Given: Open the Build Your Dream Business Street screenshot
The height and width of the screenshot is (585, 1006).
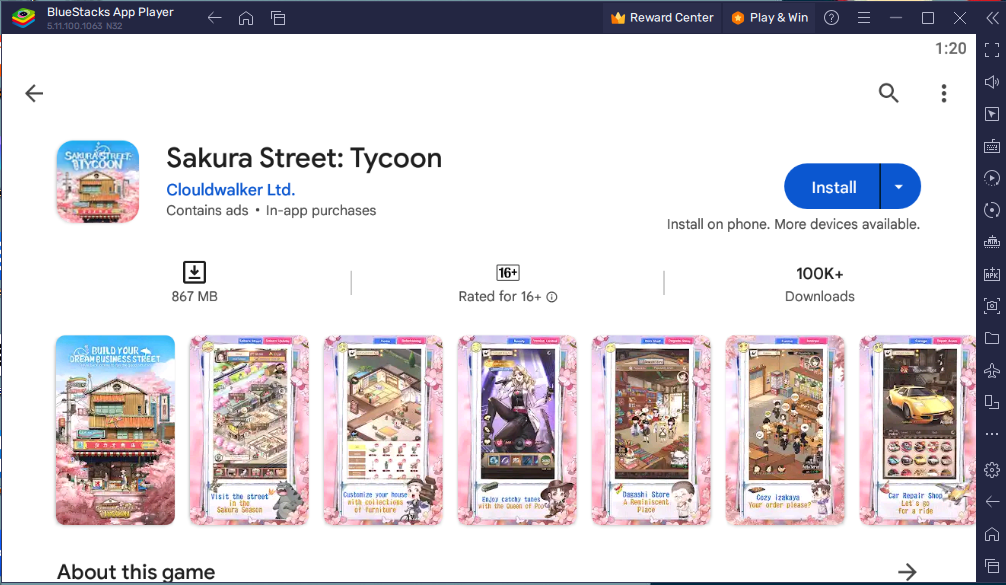Looking at the screenshot, I should [x=115, y=430].
